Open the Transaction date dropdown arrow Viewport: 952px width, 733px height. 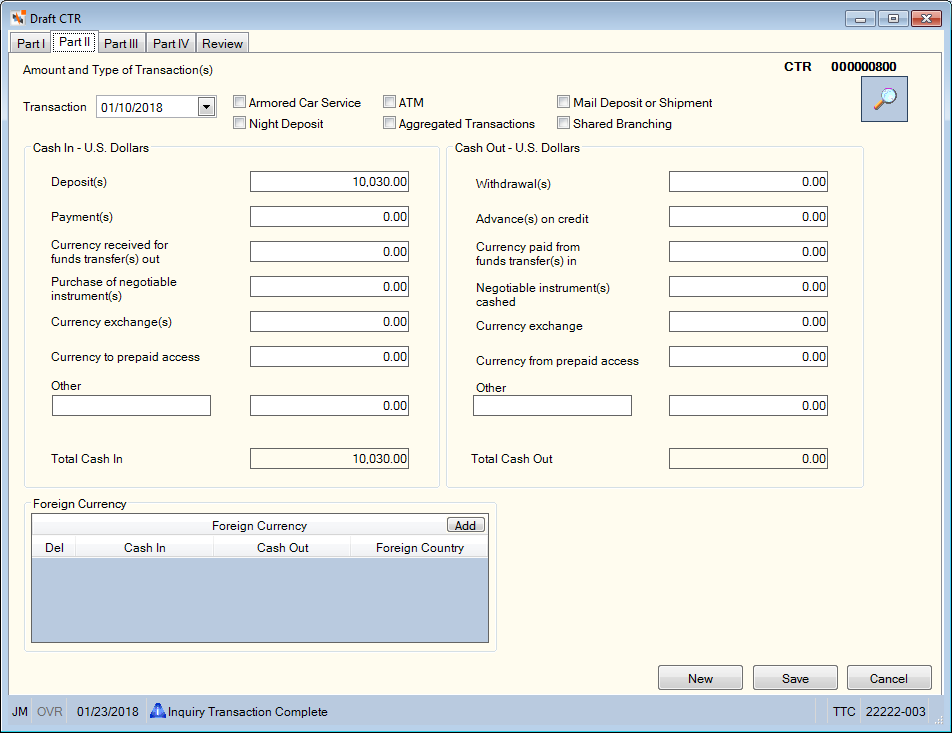206,107
